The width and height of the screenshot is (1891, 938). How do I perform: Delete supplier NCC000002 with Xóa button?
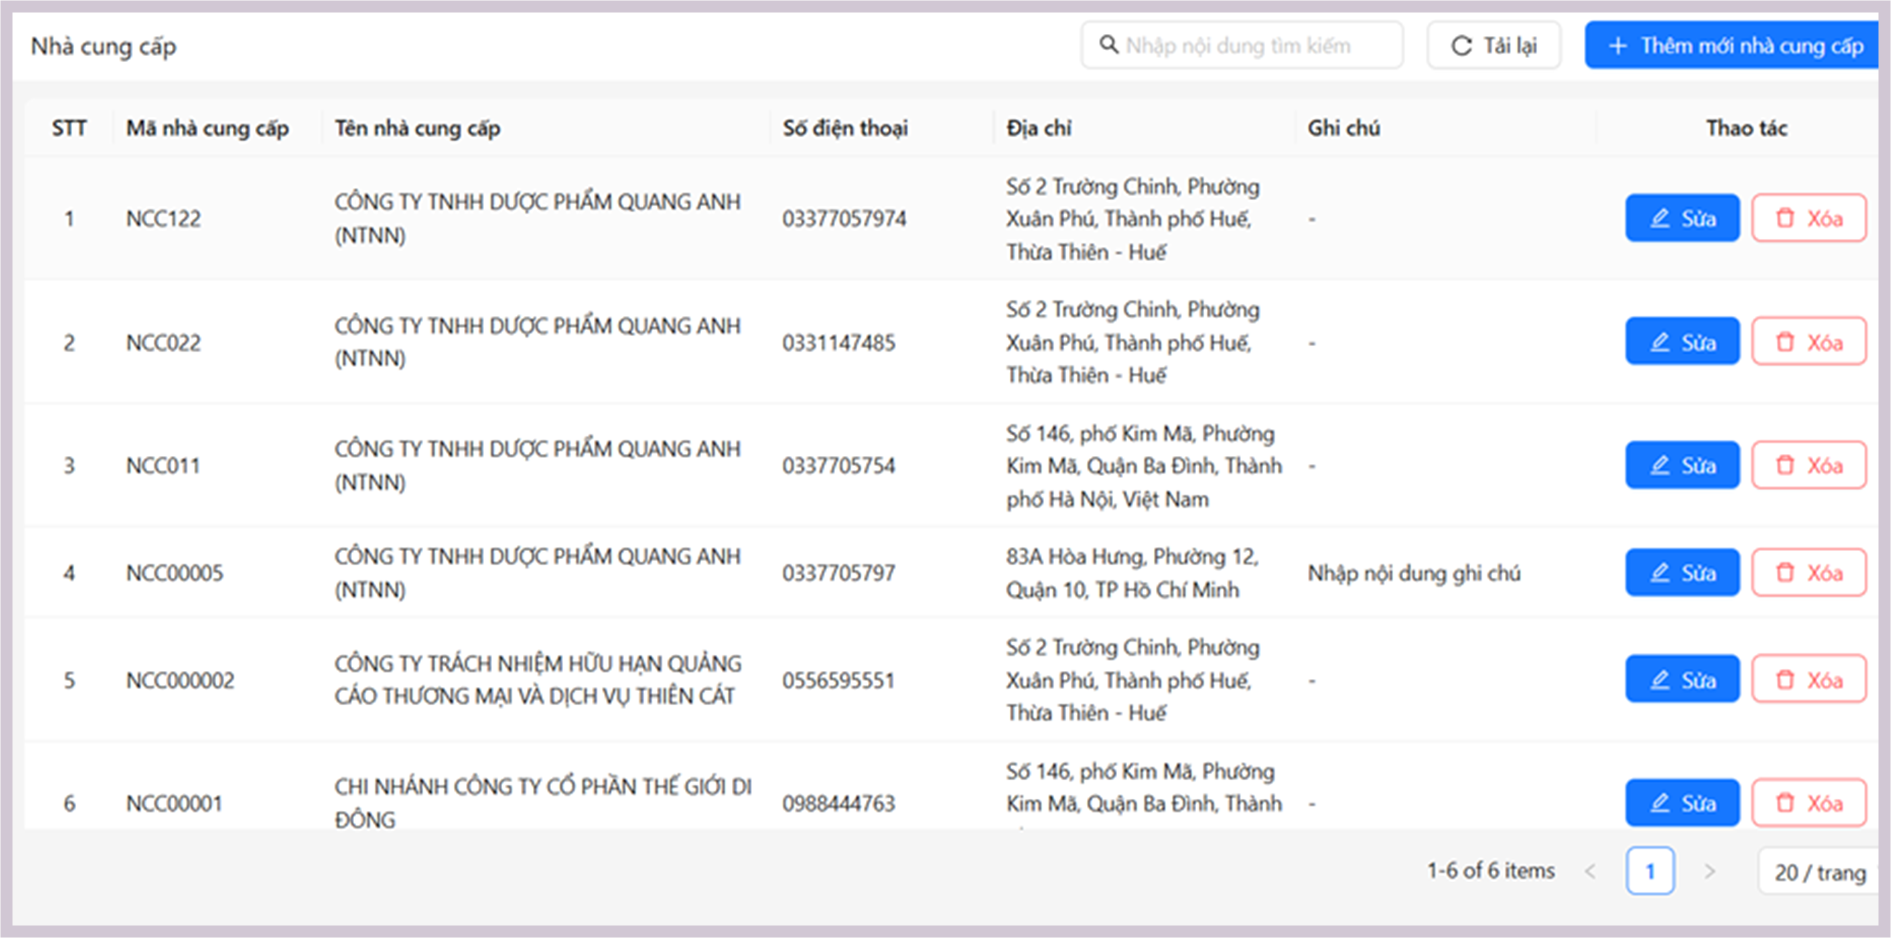point(1809,680)
